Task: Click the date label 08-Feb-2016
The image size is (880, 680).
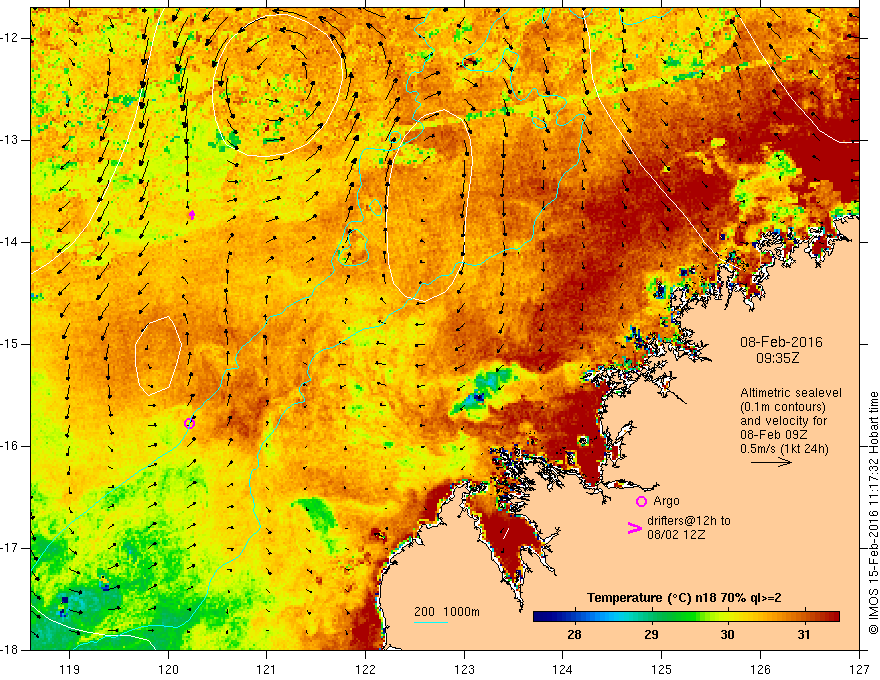Action: click(x=781, y=342)
